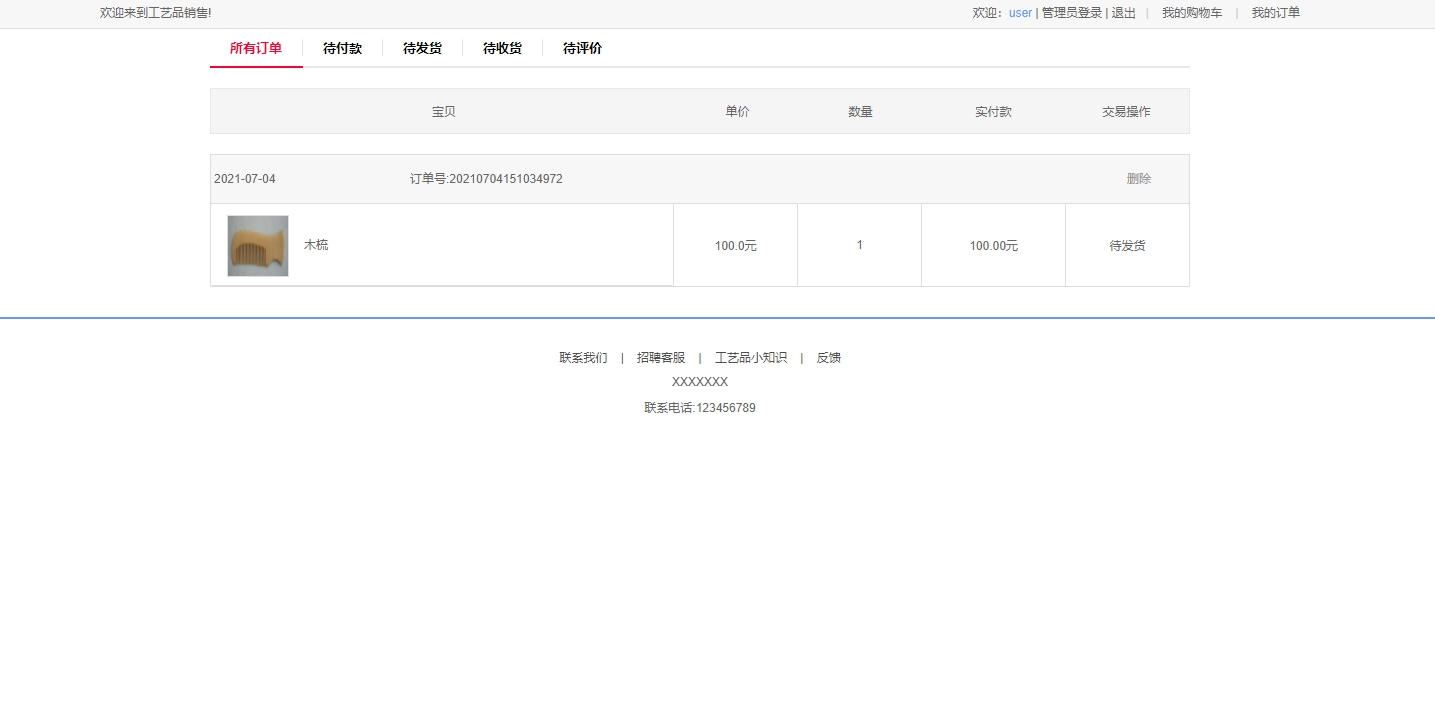1435x705 pixels.
Task: Open the 待发货 orders tab
Action: [x=422, y=48]
